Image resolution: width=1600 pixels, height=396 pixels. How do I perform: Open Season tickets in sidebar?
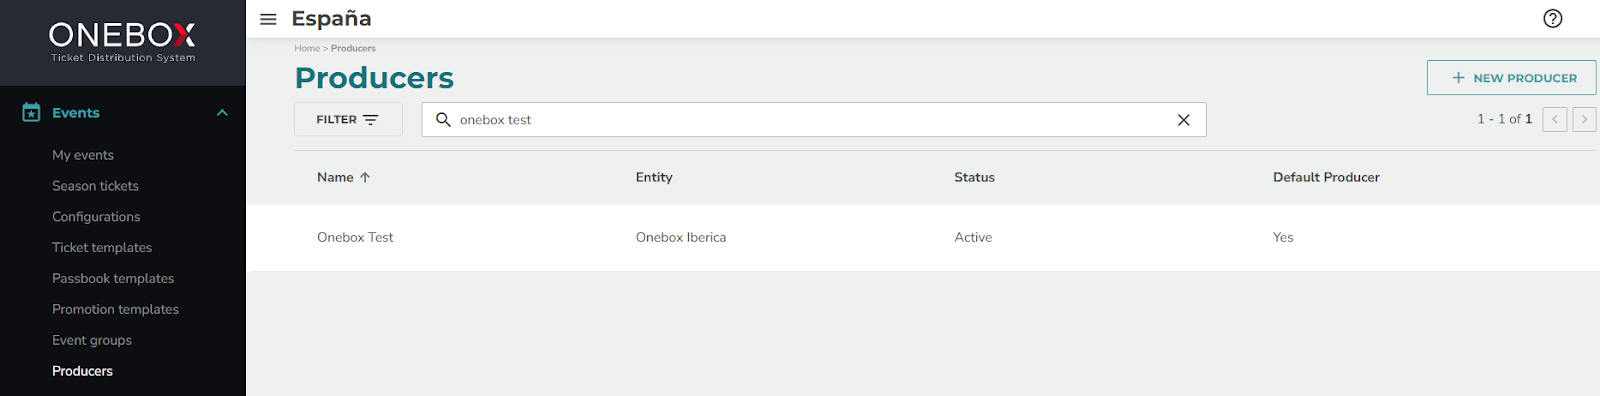click(x=95, y=186)
